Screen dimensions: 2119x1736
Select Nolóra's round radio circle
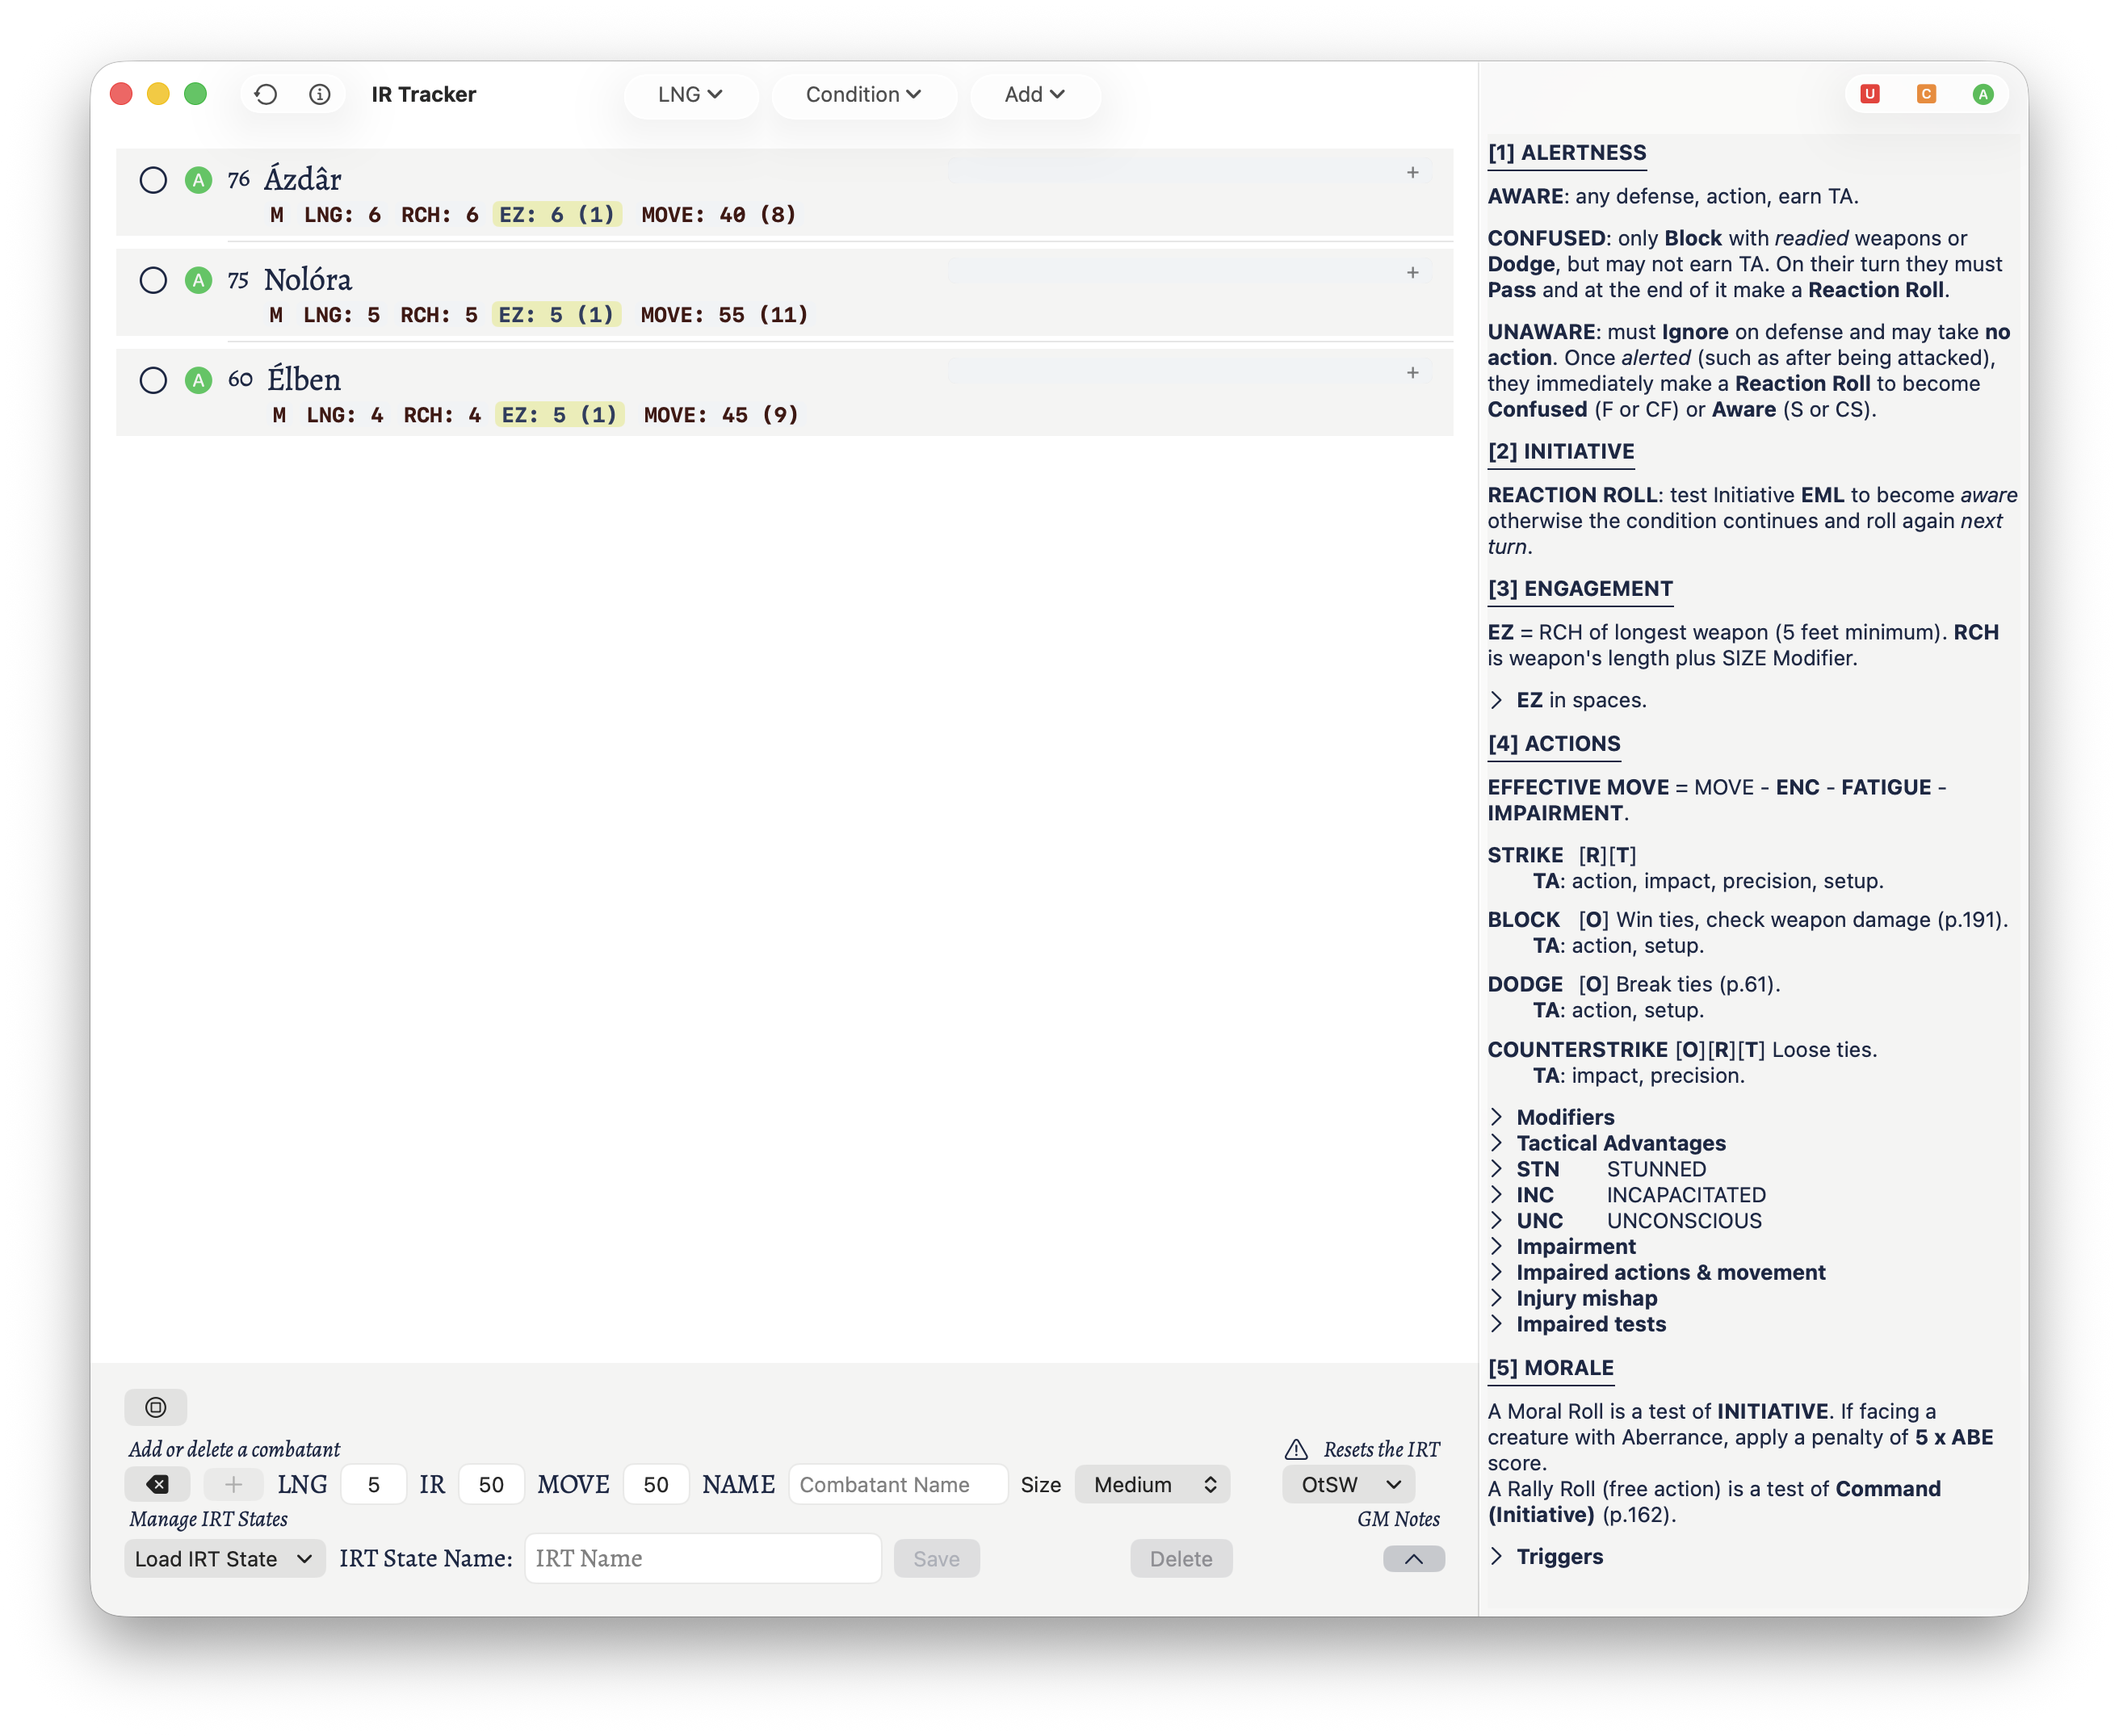pyautogui.click(x=153, y=280)
